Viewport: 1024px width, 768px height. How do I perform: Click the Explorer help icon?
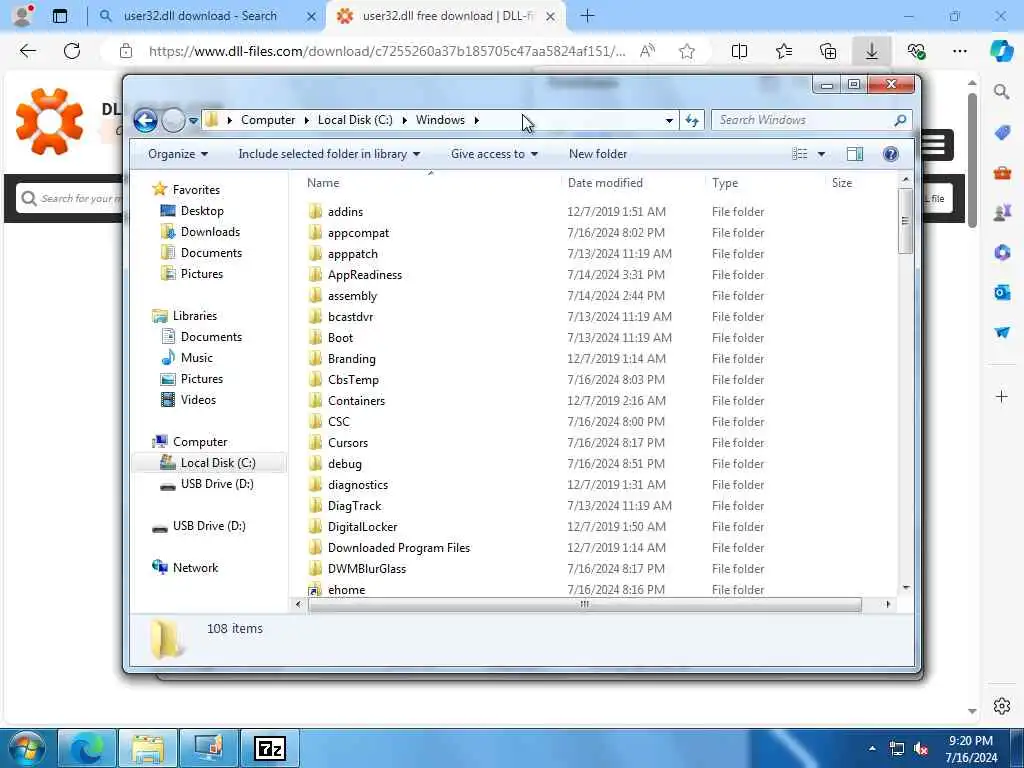click(890, 154)
